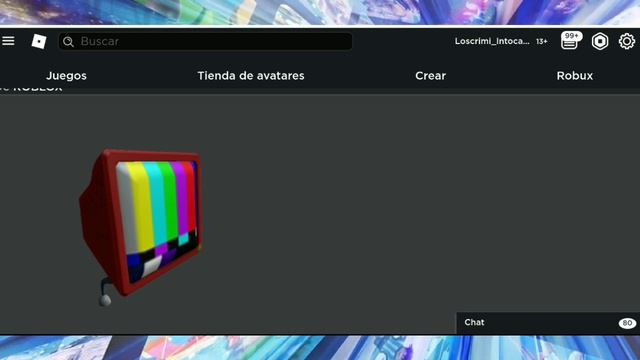Go to the Juegos tab

tap(66, 76)
